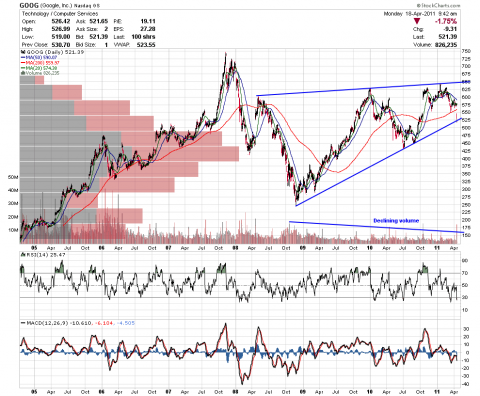Click the 90 level on the RSI axis
The height and width of the screenshot is (396, 480).
click(x=466, y=261)
